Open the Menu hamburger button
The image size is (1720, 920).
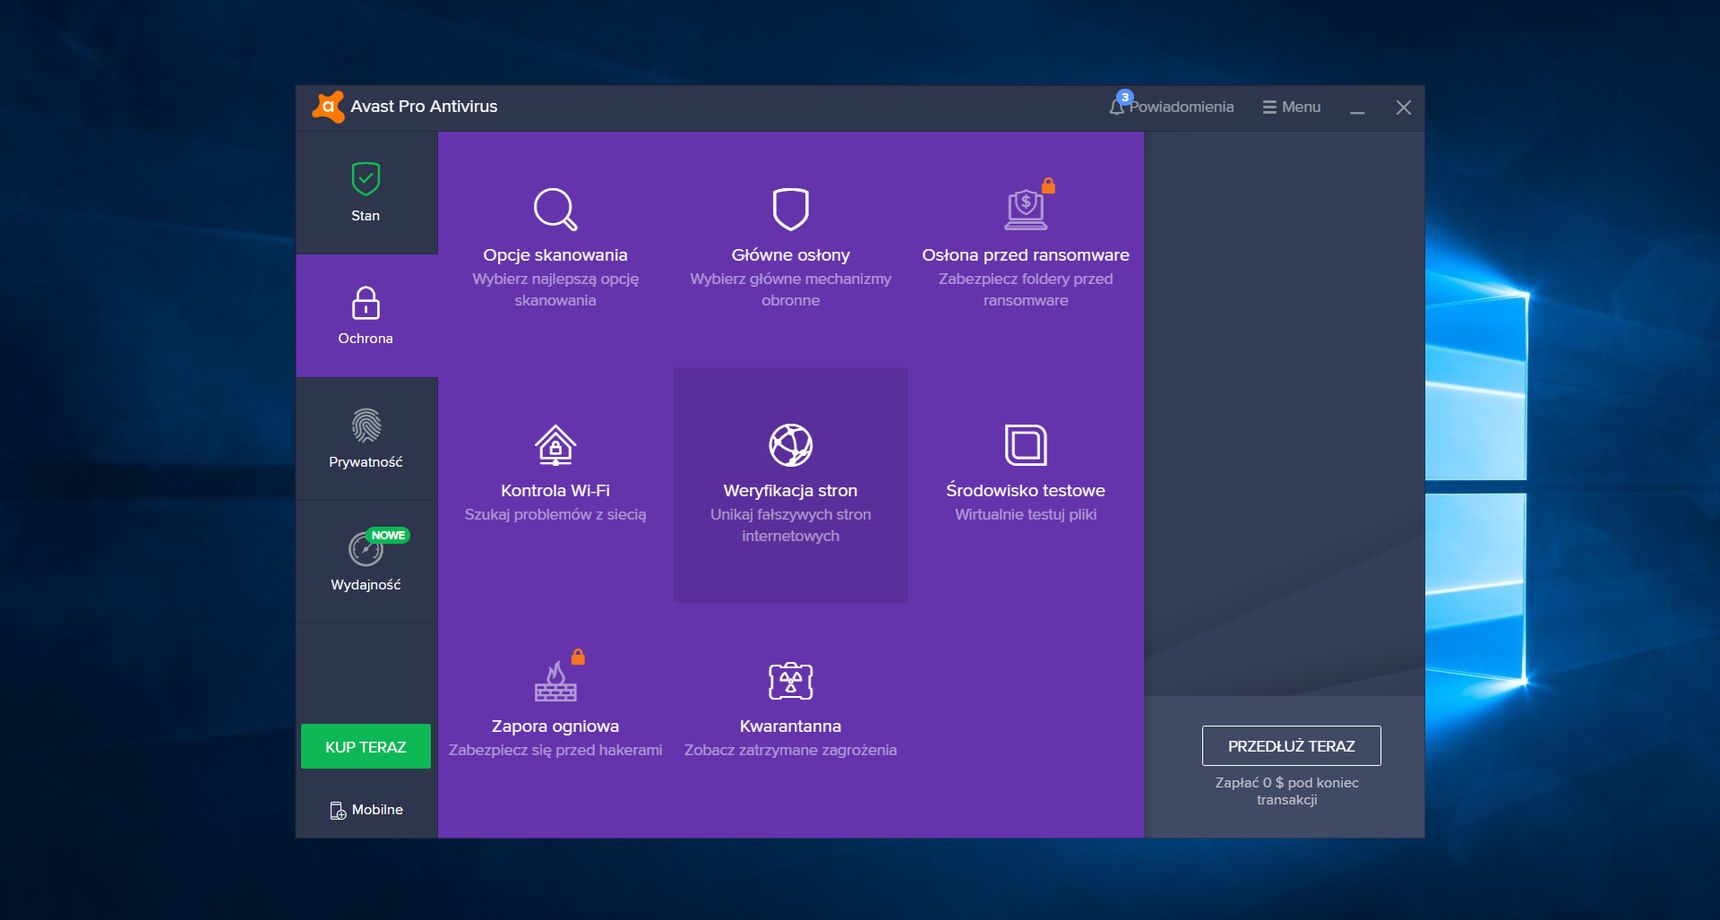point(1291,107)
